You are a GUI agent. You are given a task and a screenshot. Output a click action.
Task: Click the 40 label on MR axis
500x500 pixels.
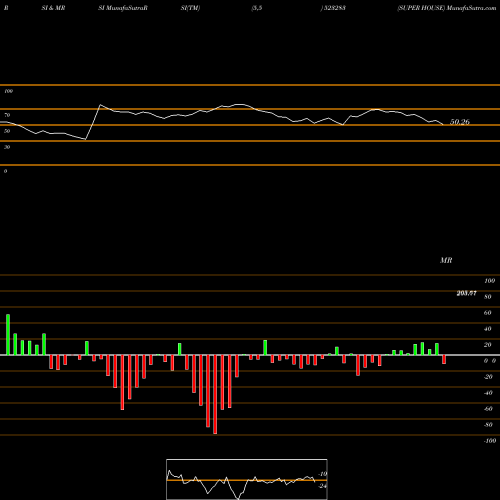coord(488,329)
